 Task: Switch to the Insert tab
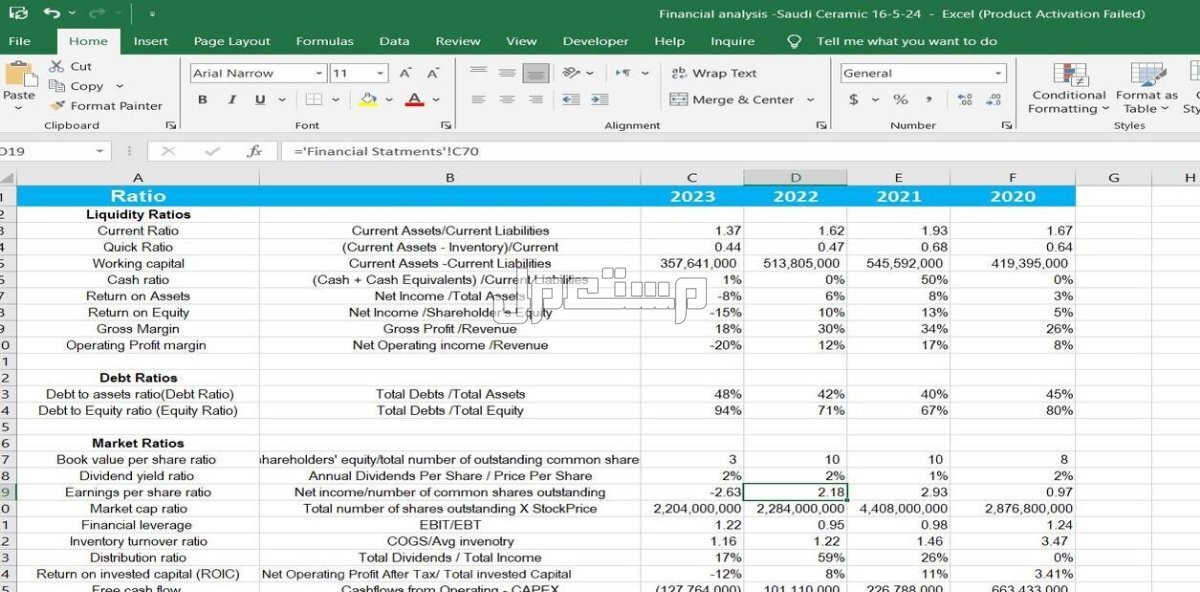pyautogui.click(x=151, y=41)
